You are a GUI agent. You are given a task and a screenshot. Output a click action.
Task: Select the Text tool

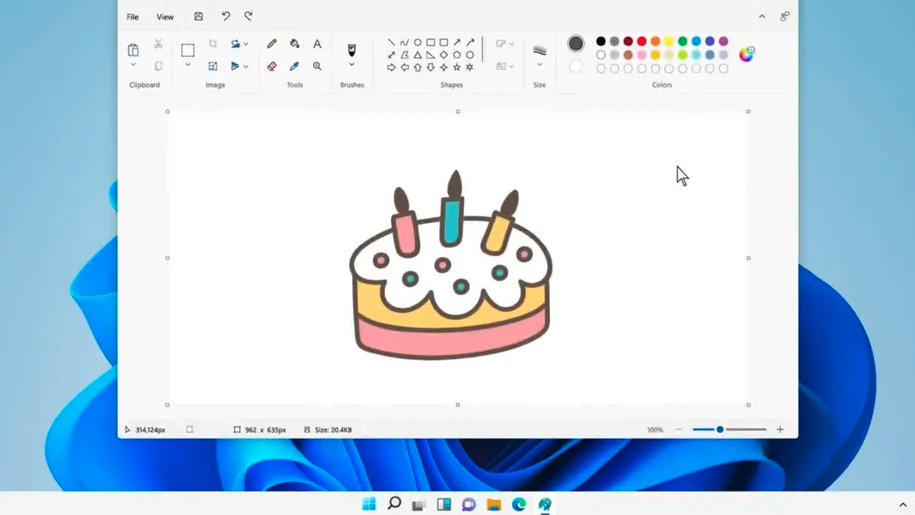[317, 44]
